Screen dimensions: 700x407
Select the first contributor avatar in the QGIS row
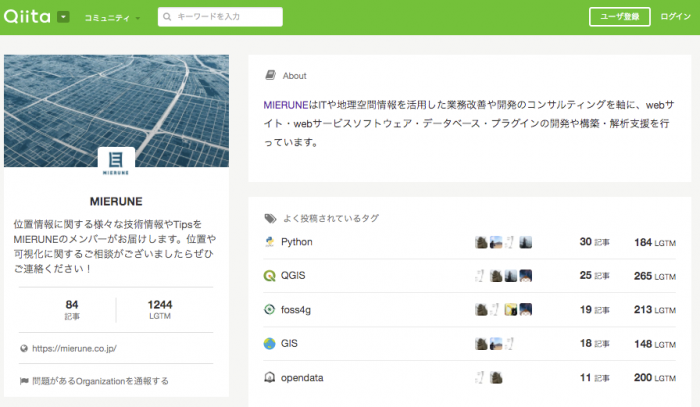coord(480,276)
